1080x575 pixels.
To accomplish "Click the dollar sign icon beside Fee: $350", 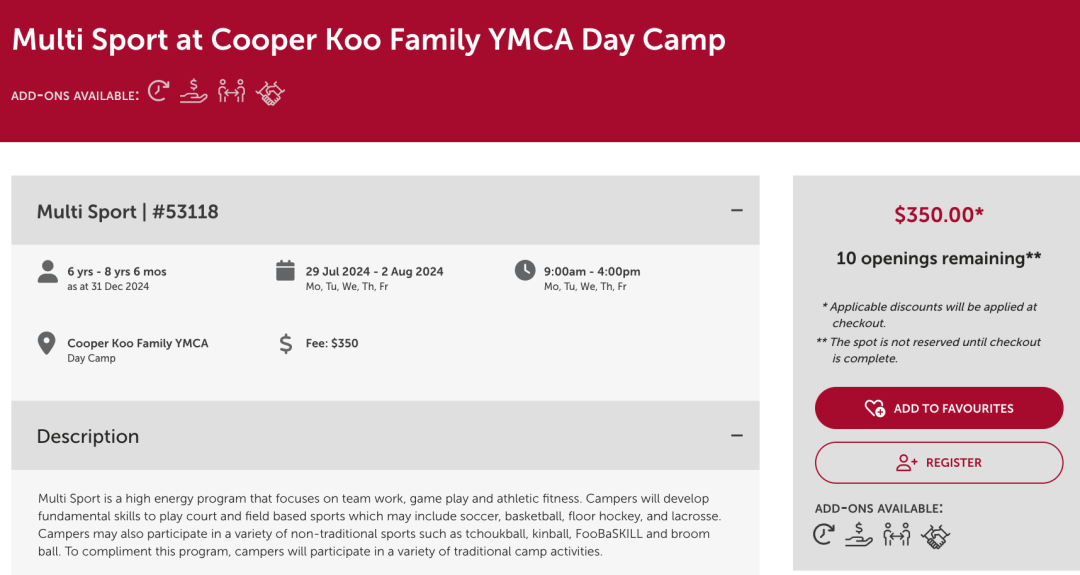I will coord(285,344).
